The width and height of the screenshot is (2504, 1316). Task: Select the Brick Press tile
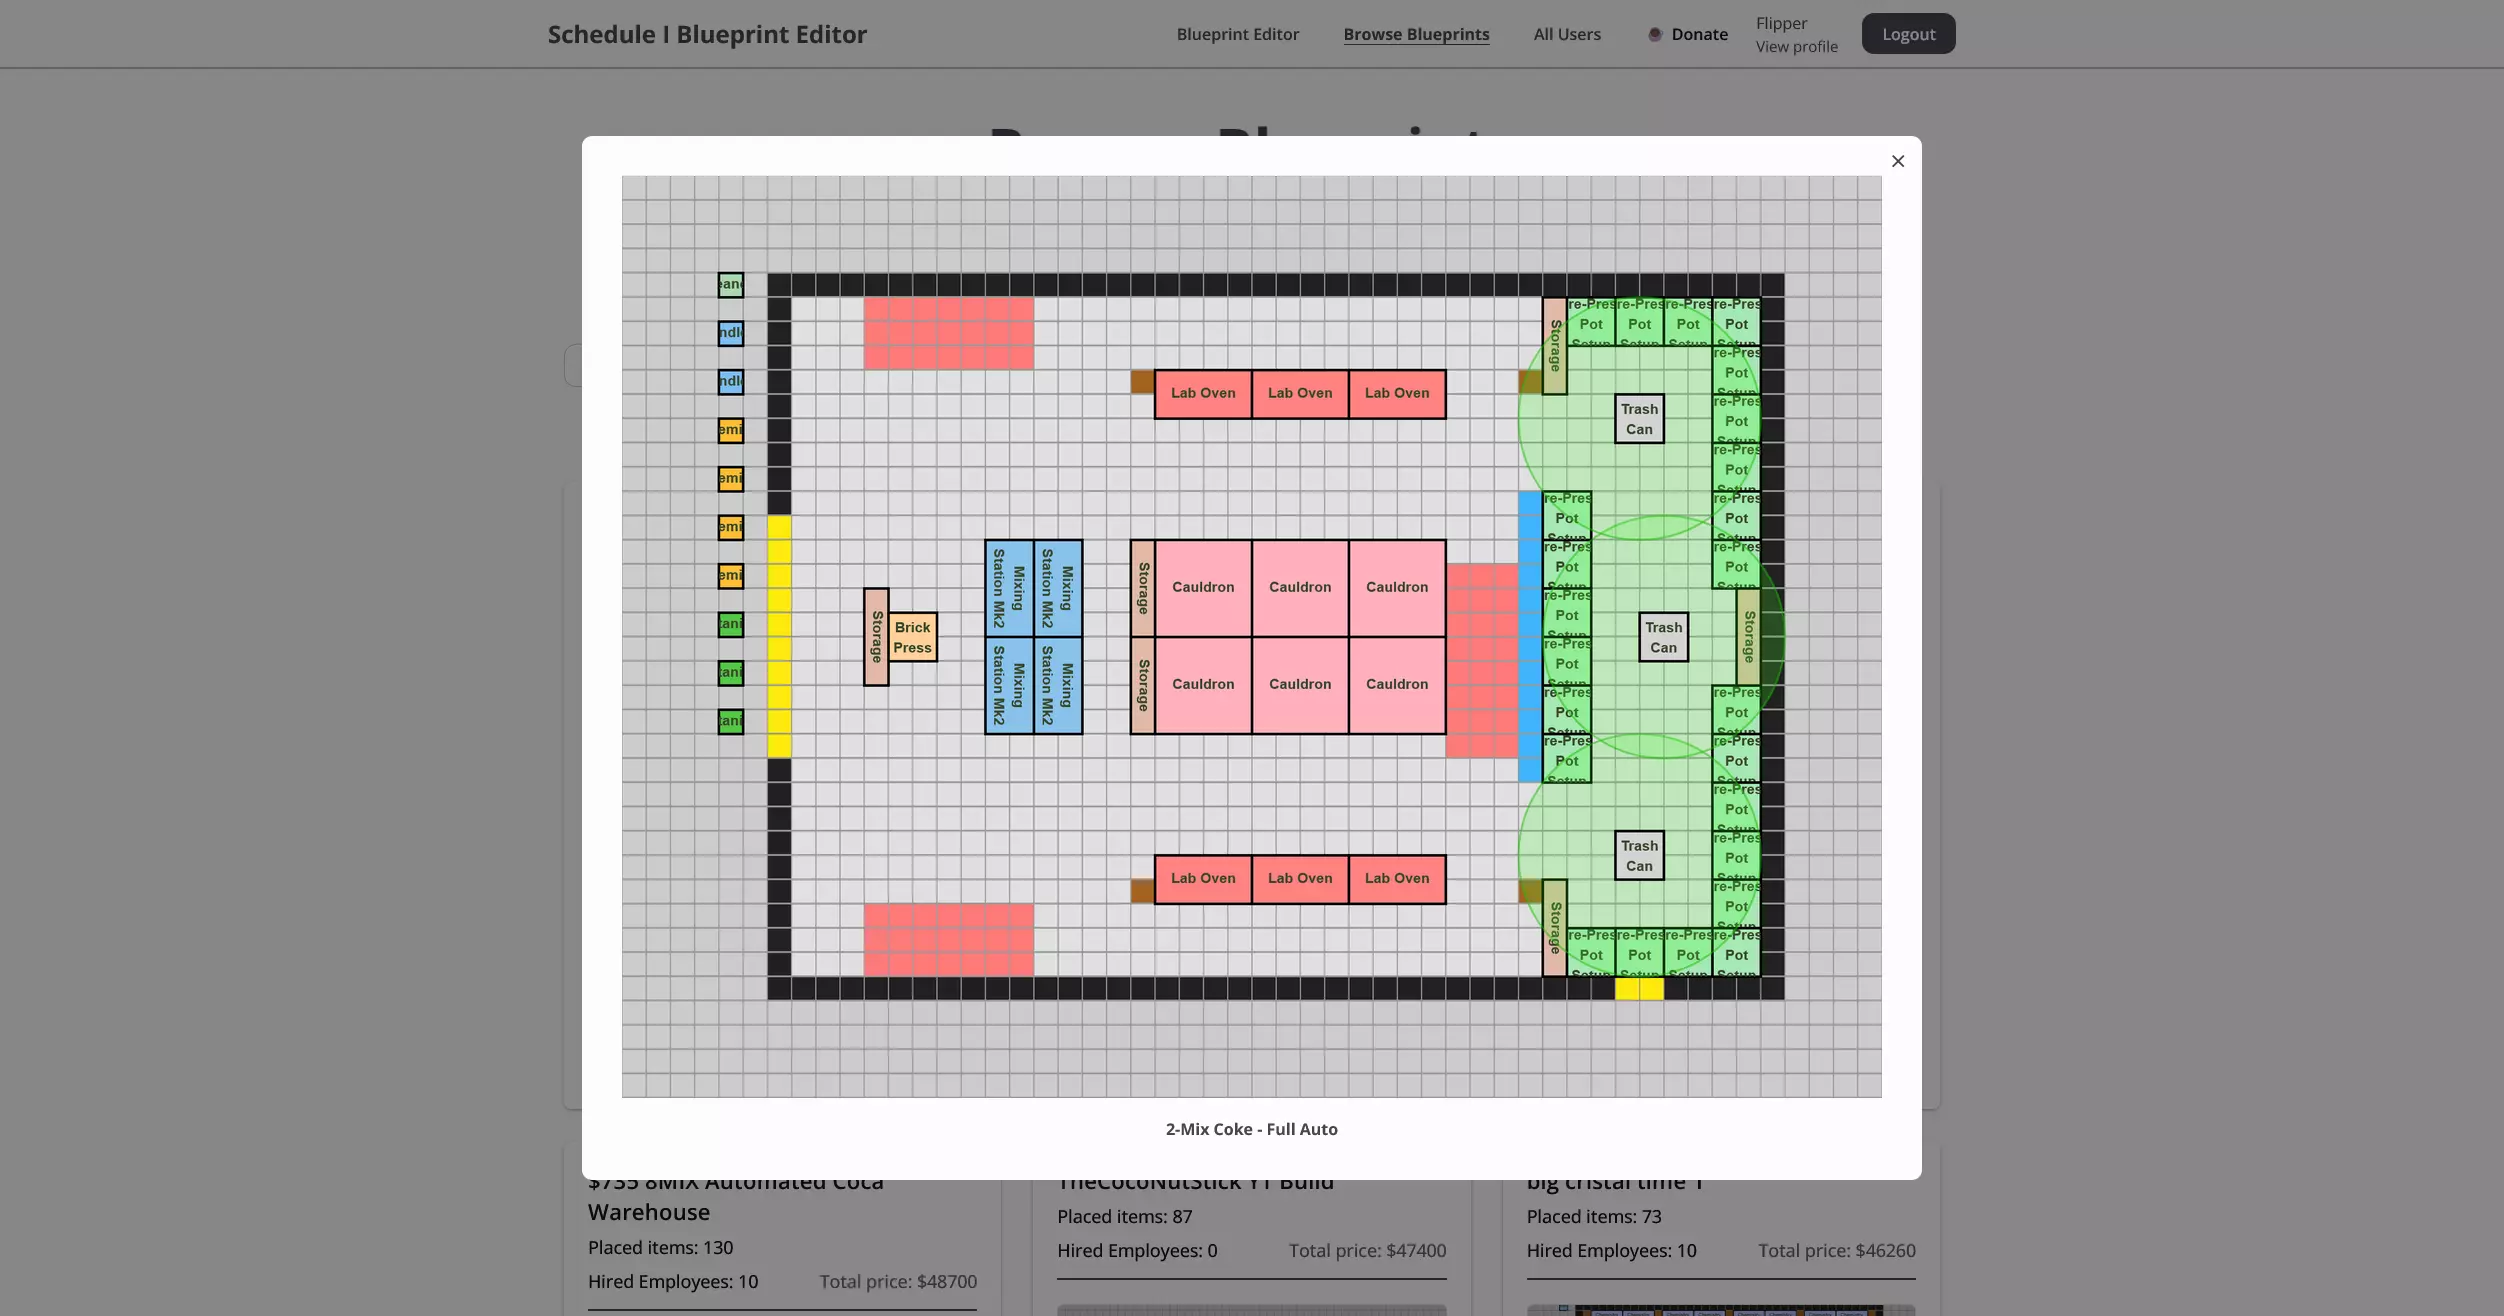point(912,637)
